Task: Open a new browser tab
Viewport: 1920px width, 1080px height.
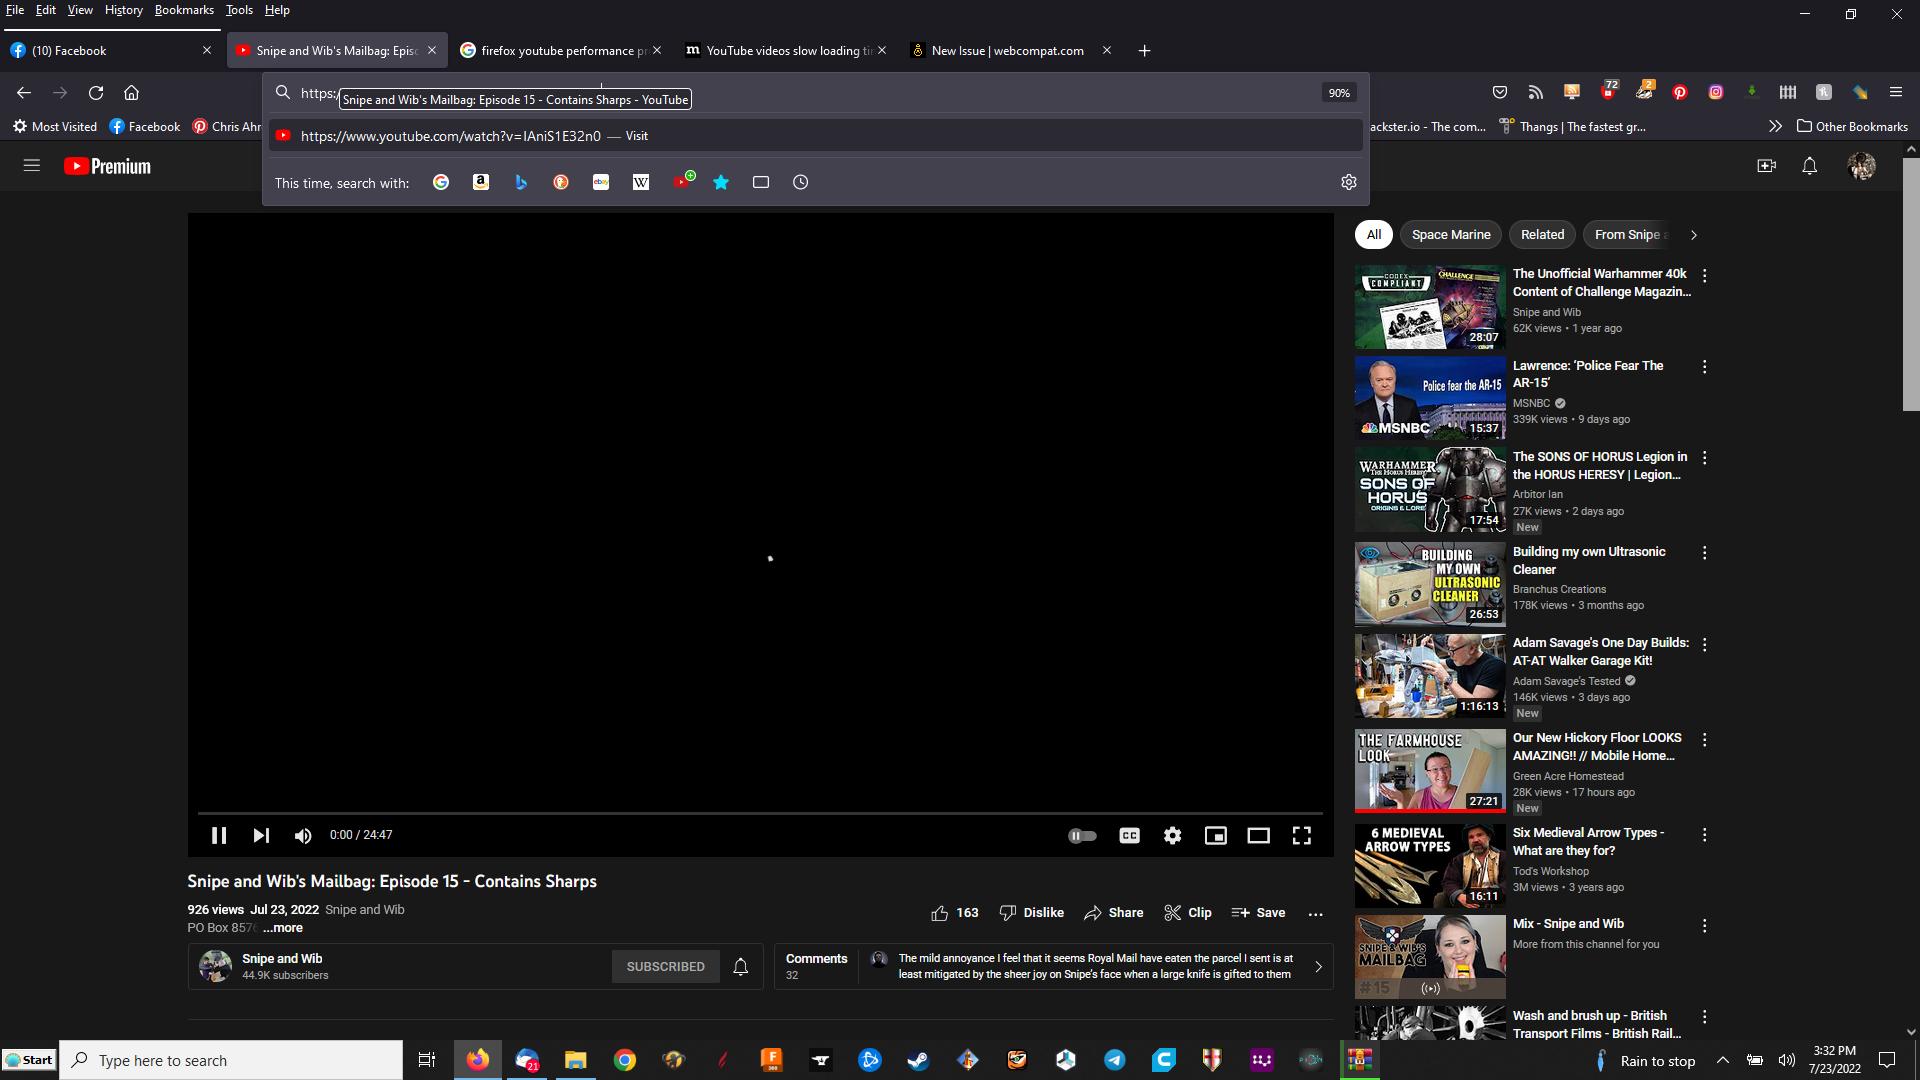Action: 1144,50
